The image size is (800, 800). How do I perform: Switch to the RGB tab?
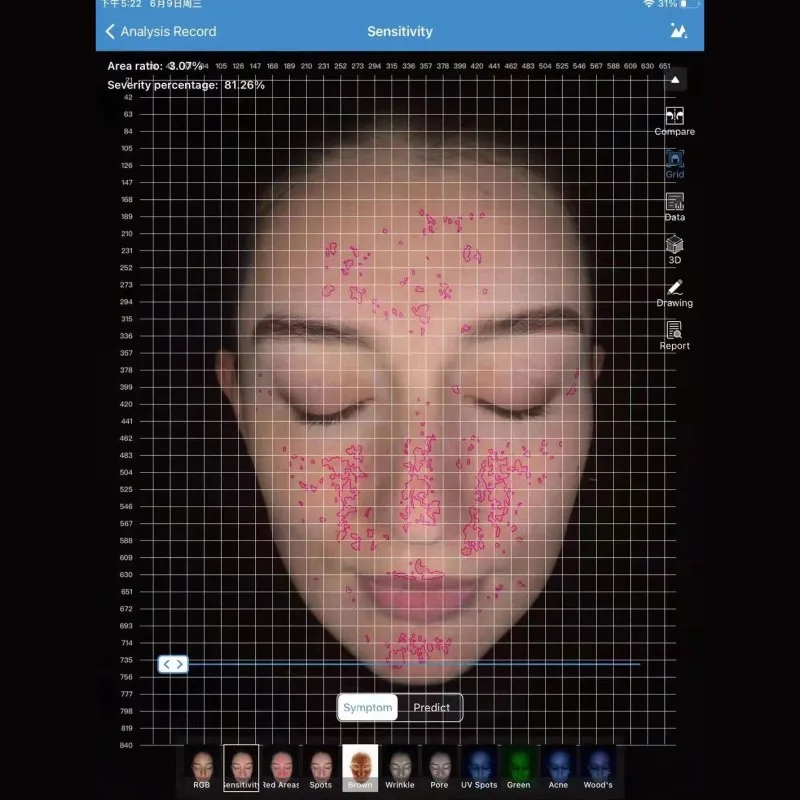201,770
